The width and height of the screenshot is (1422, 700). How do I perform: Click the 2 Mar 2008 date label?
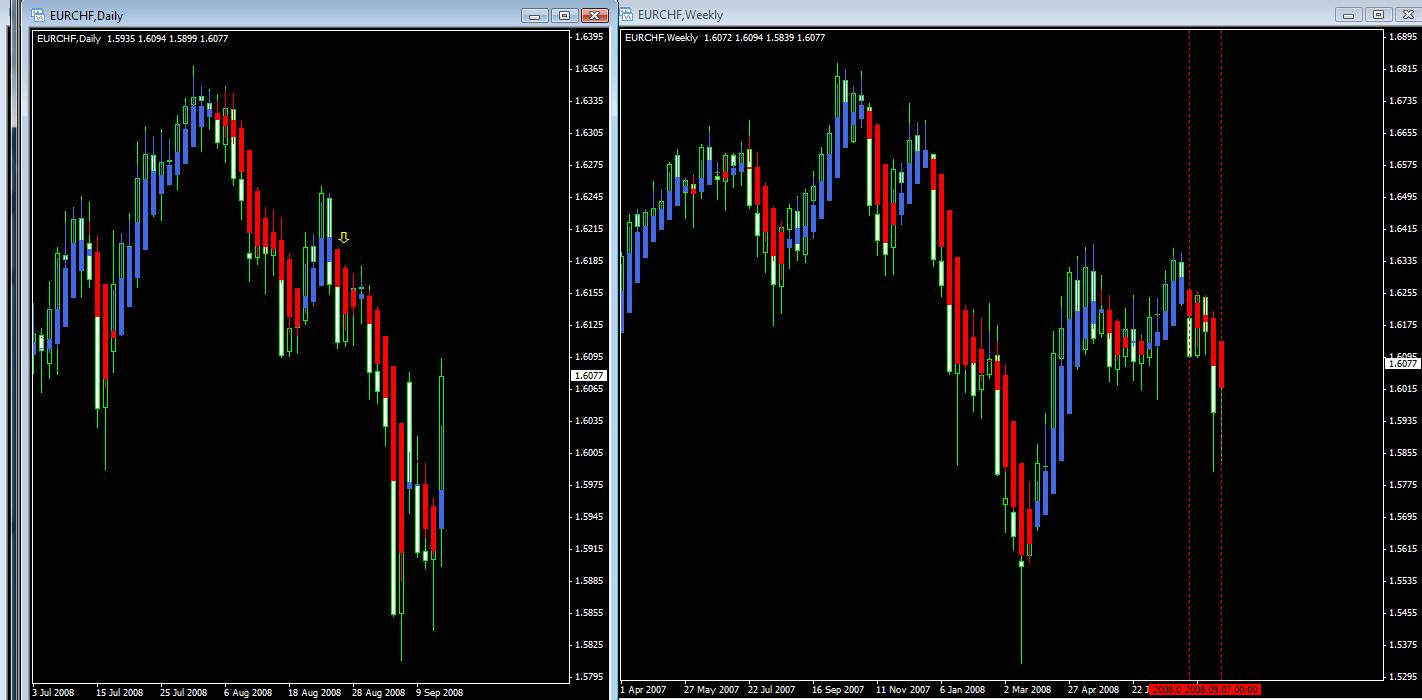click(1029, 690)
